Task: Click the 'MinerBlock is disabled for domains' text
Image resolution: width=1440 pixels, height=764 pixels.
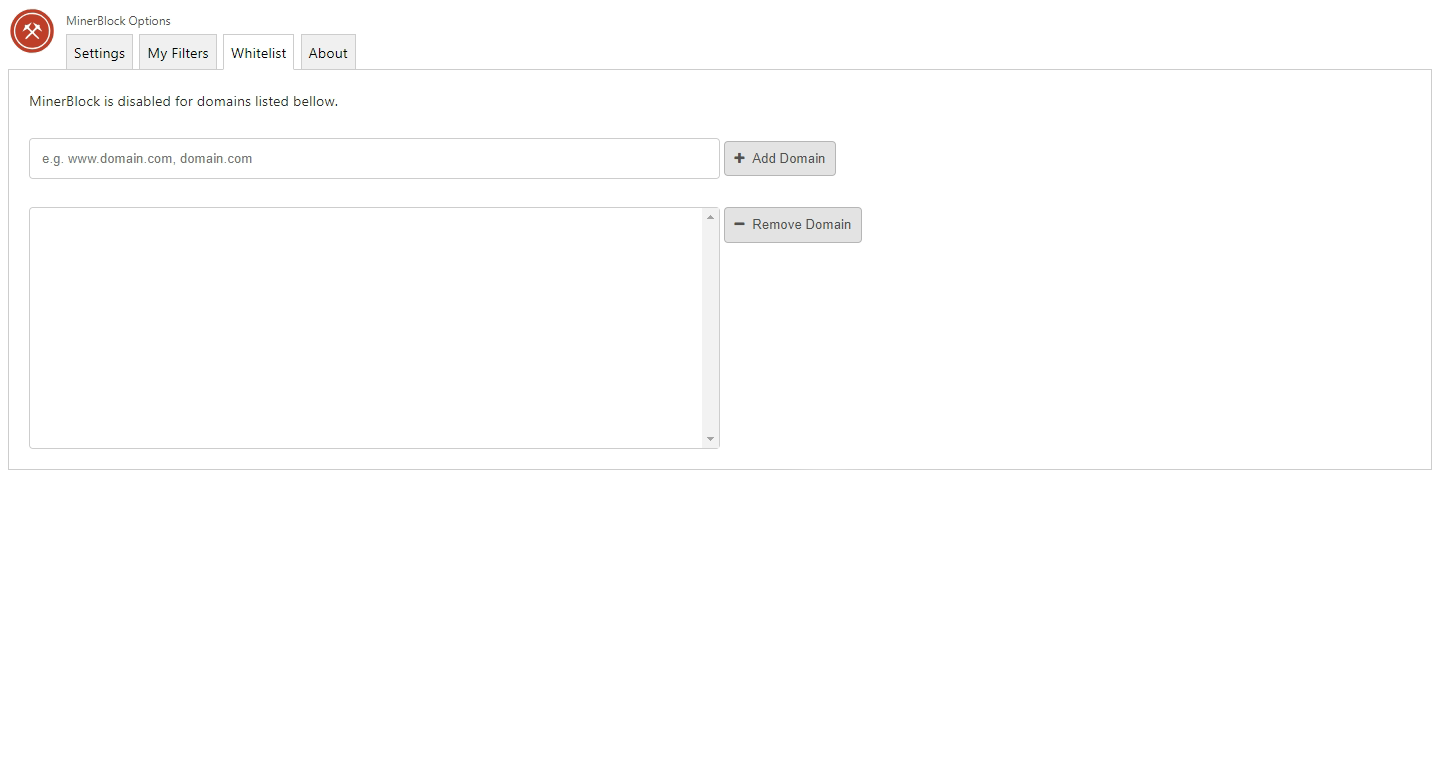Action: click(183, 101)
